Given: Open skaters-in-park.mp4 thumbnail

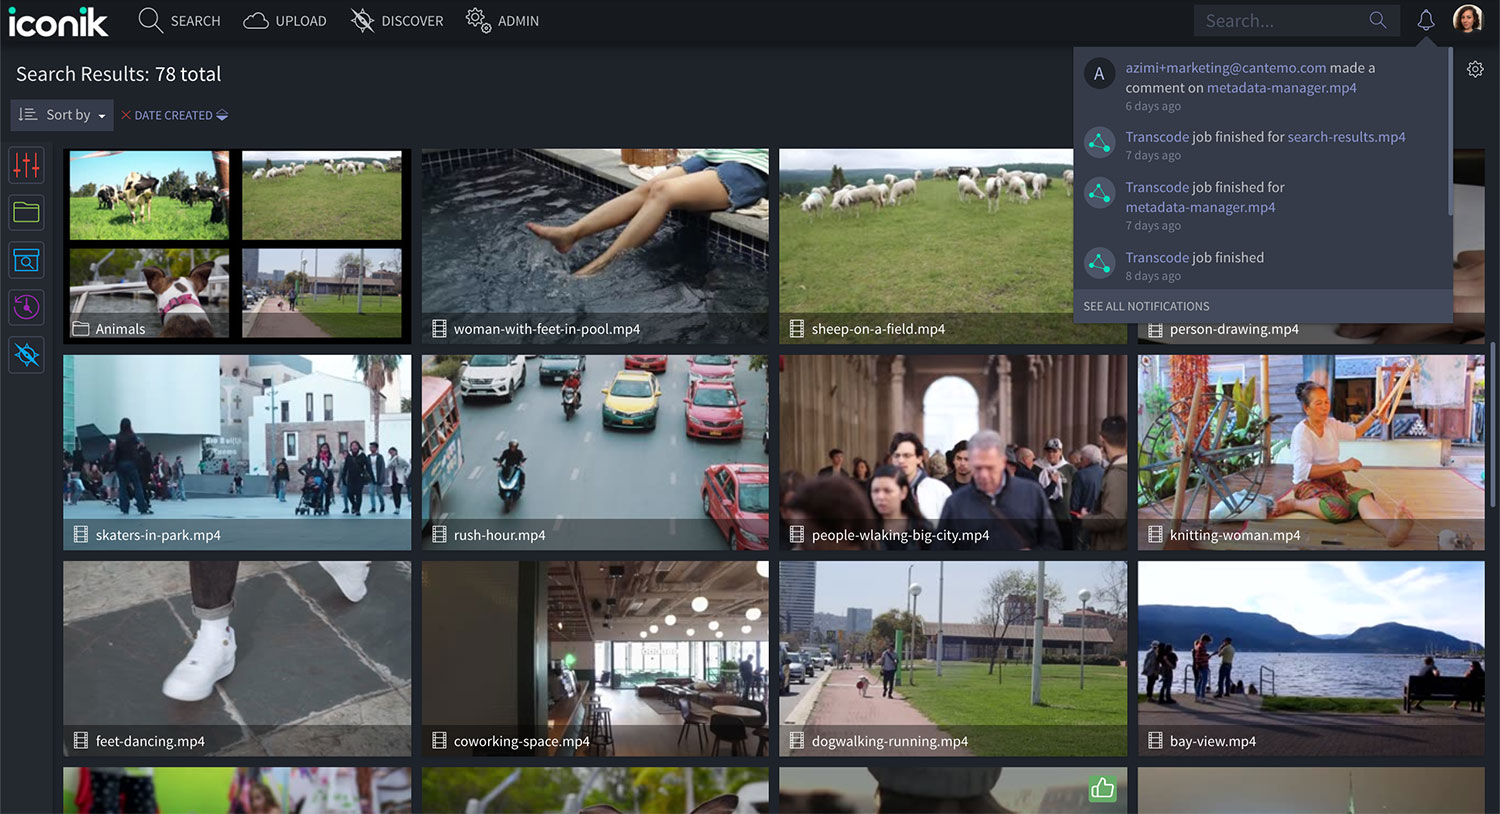Looking at the screenshot, I should click(x=237, y=452).
